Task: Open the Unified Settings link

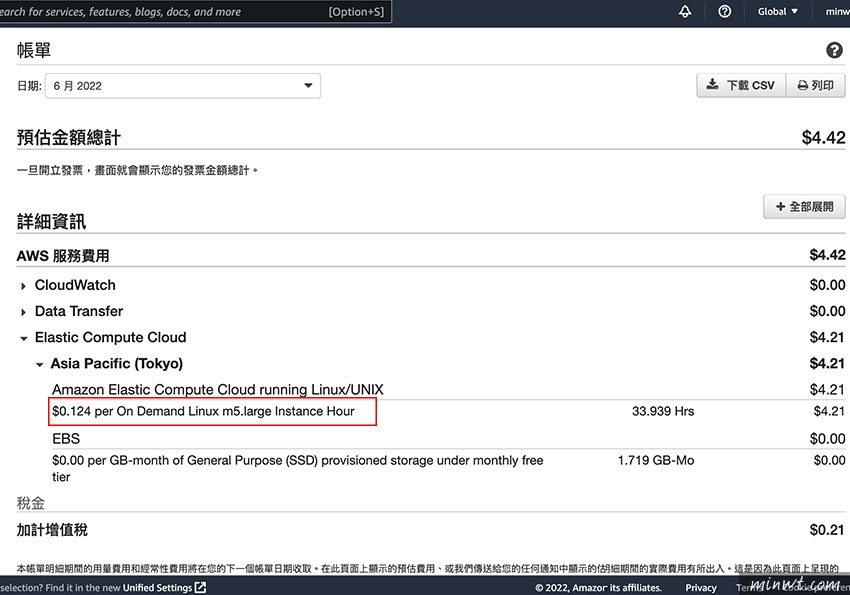Action: (x=164, y=587)
